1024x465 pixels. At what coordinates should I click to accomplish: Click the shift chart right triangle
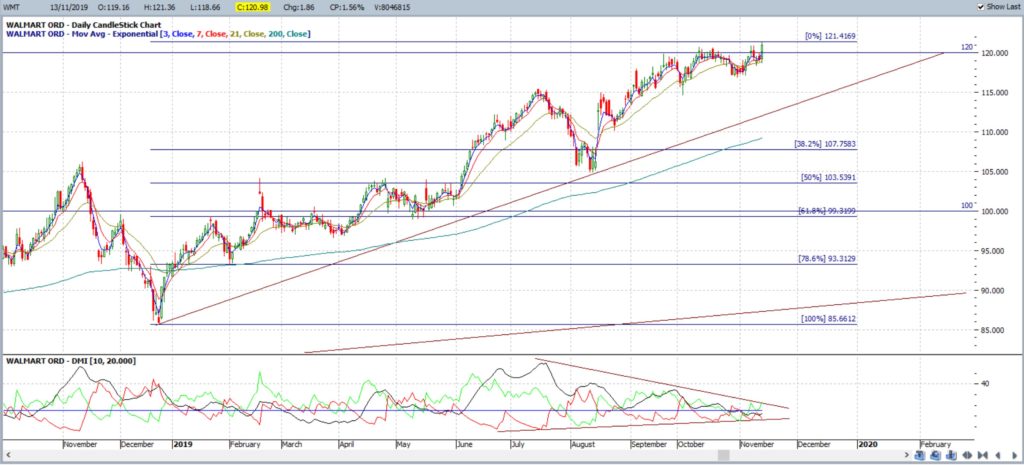point(1014,455)
